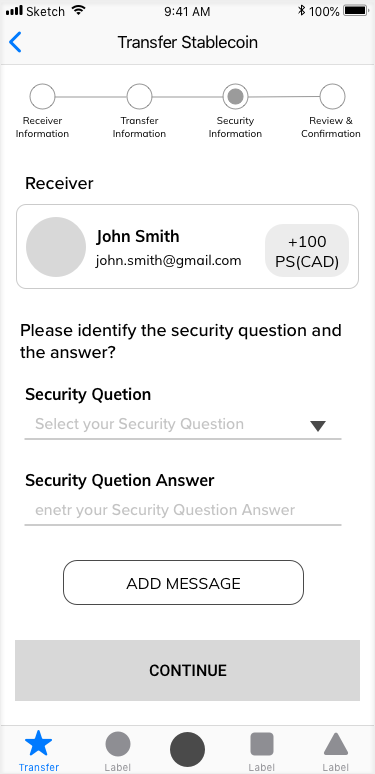This screenshot has height=774, width=375.
Task: Tap the battery icon in status bar
Action: pos(355,10)
